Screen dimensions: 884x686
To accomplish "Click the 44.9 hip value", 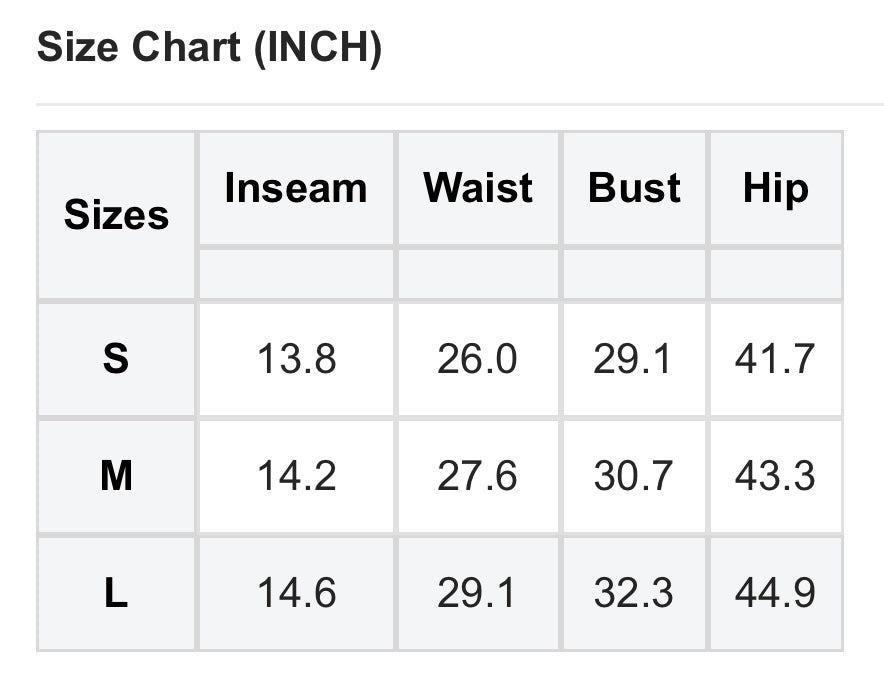I will [x=775, y=594].
